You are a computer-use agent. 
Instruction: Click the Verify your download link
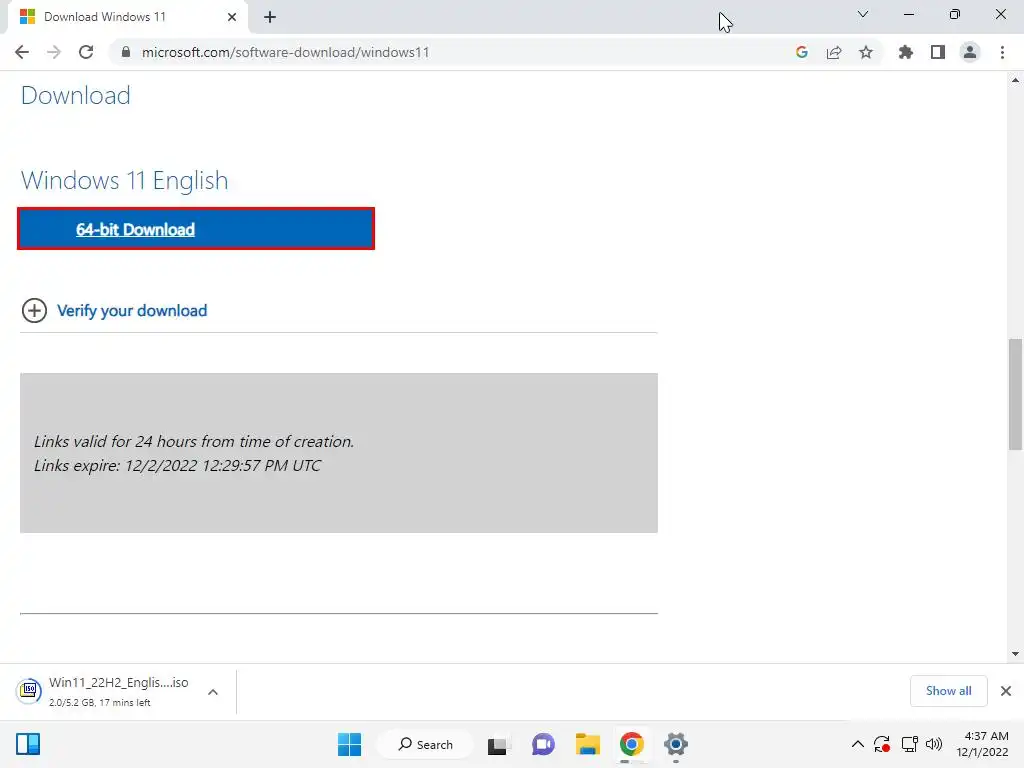[132, 311]
